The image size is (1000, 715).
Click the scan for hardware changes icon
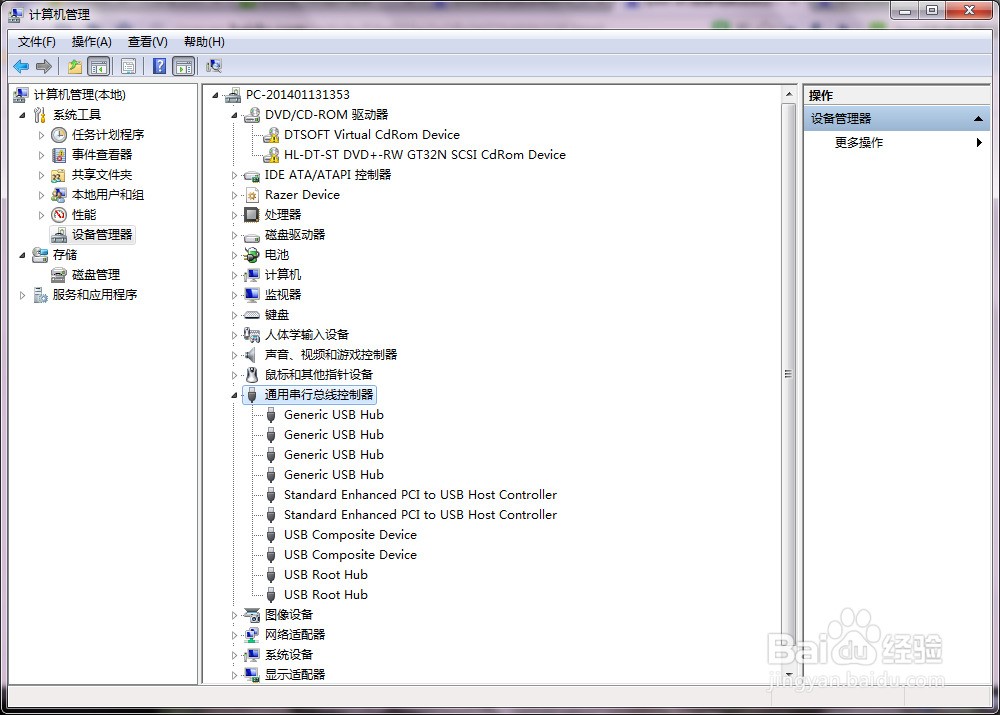(214, 67)
